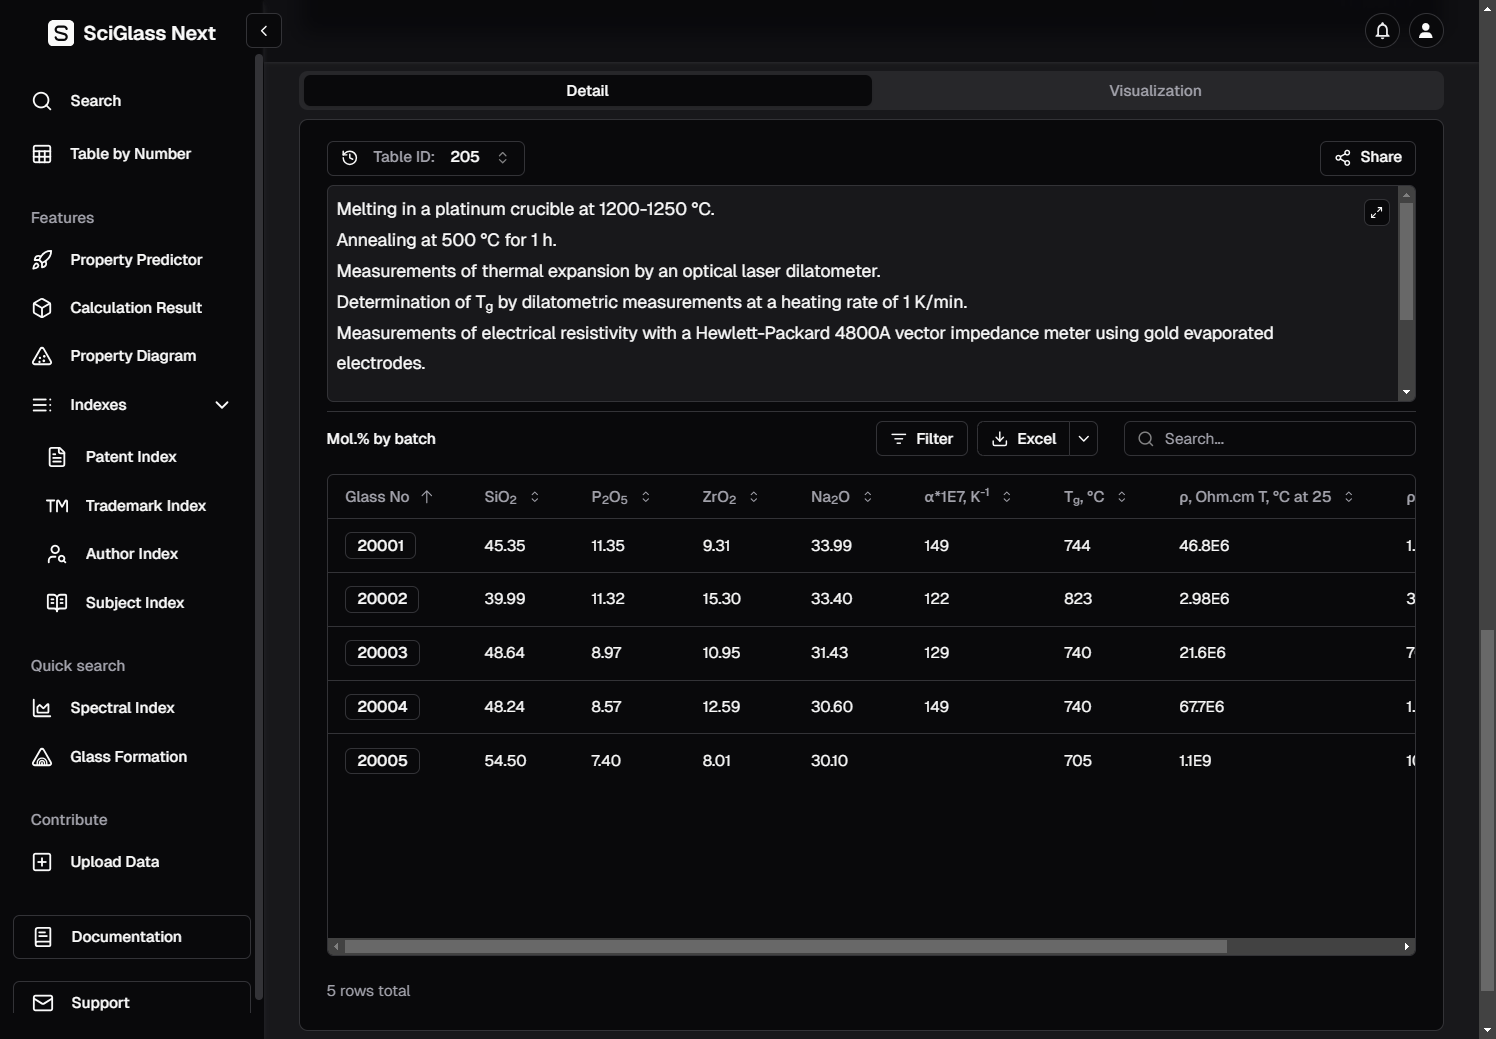Open the user profile icon
Viewport: 1496px width, 1039px height.
click(x=1426, y=31)
